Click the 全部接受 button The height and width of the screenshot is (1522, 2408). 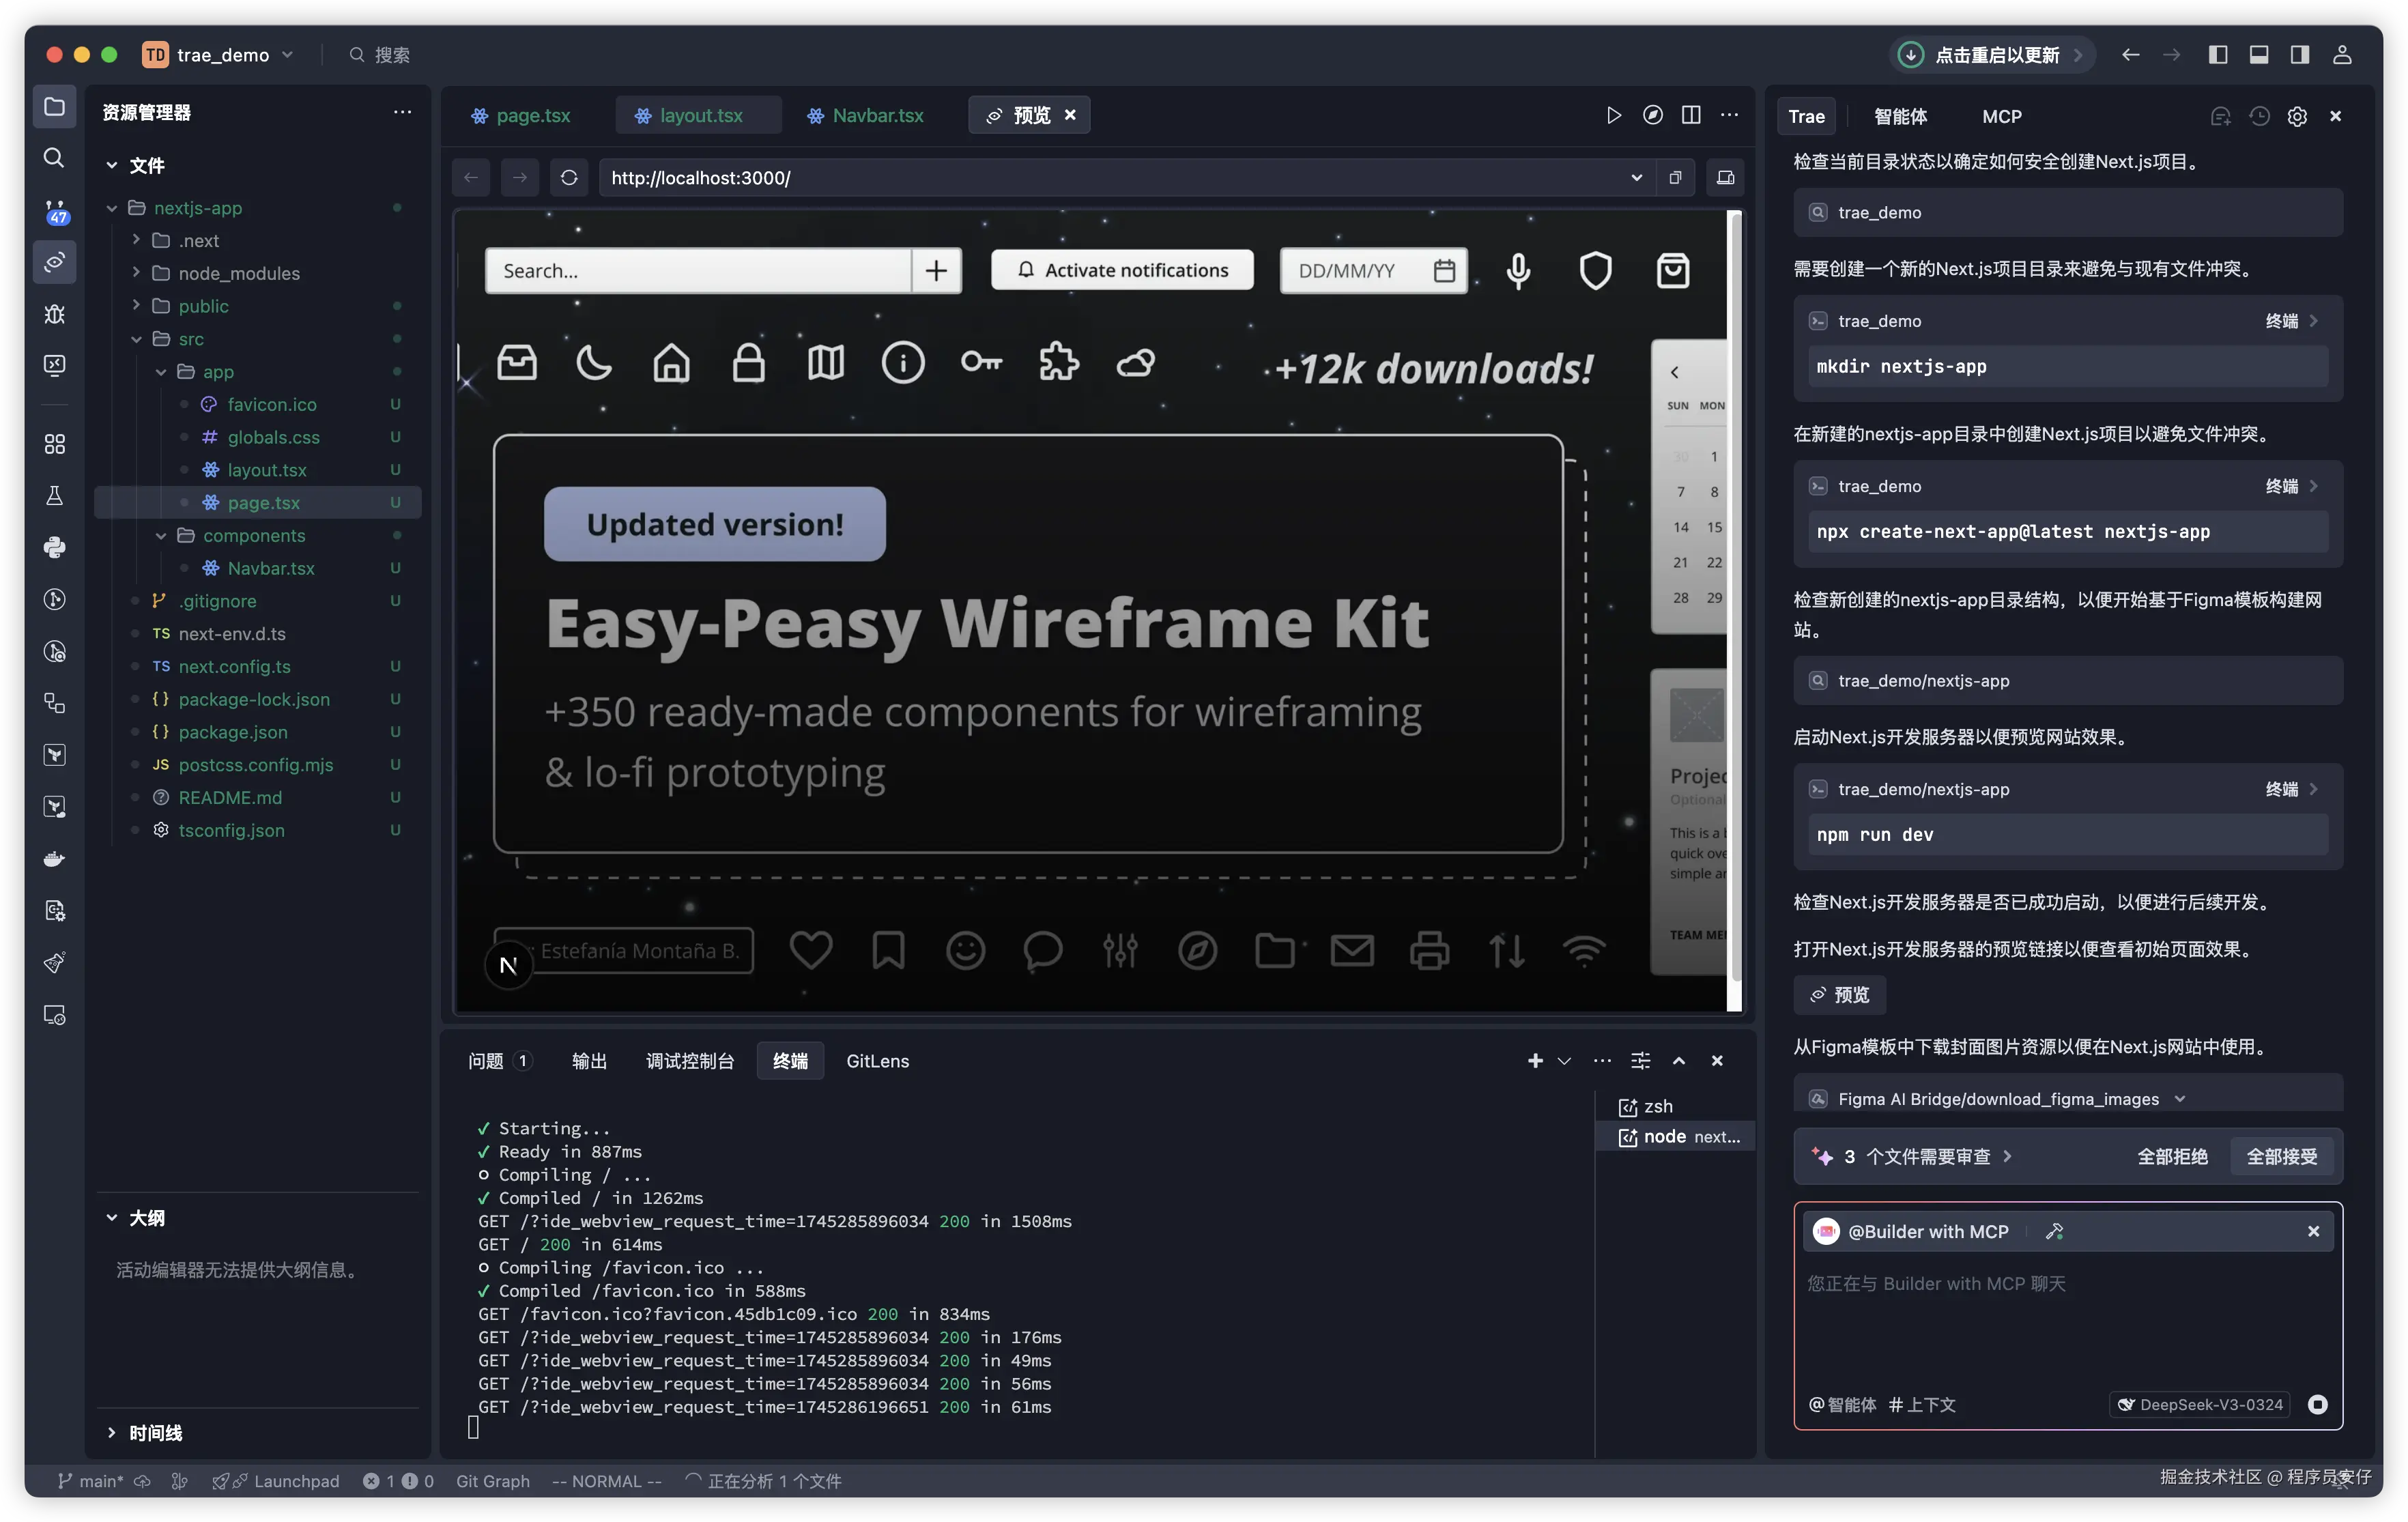(x=2281, y=1156)
